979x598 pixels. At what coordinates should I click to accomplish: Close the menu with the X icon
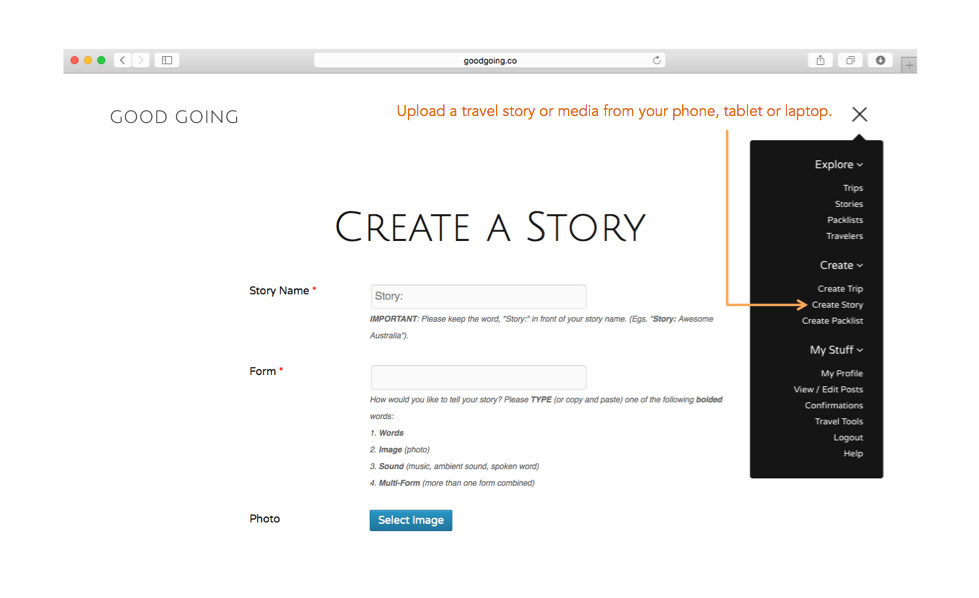click(860, 114)
